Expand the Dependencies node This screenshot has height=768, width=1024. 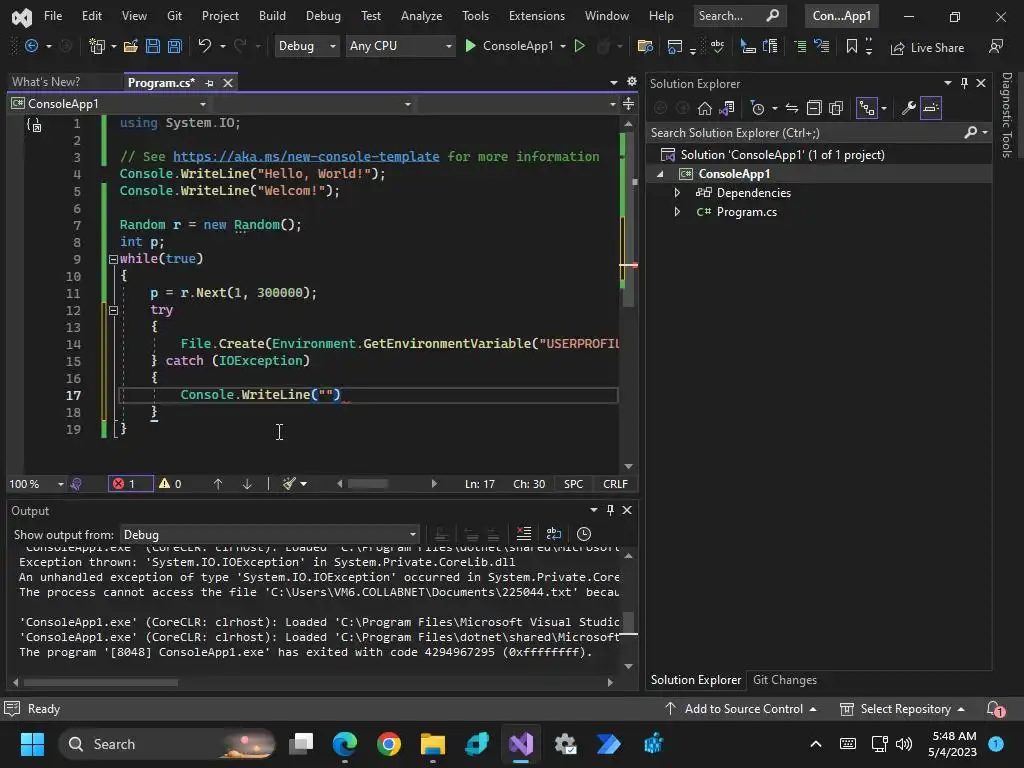click(677, 193)
